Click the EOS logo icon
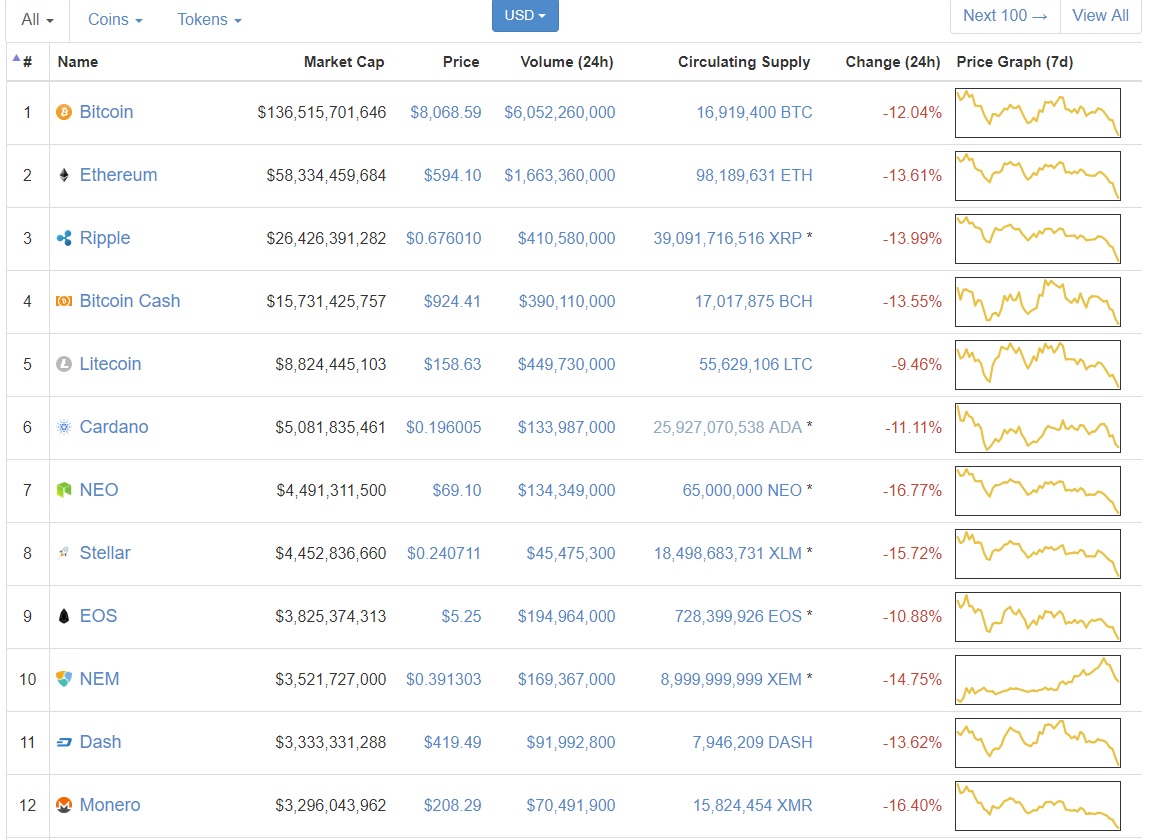The image size is (1149, 840). [x=64, y=616]
